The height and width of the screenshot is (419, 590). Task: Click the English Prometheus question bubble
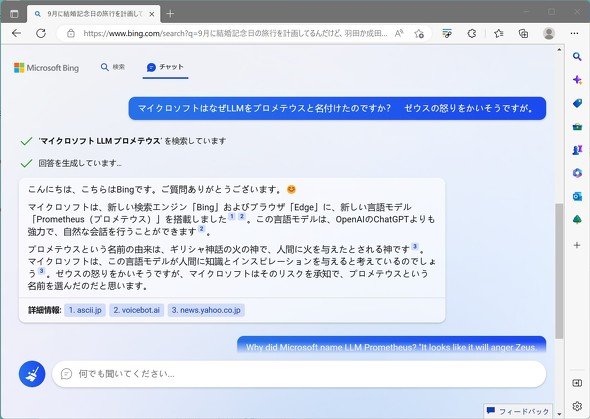point(391,345)
